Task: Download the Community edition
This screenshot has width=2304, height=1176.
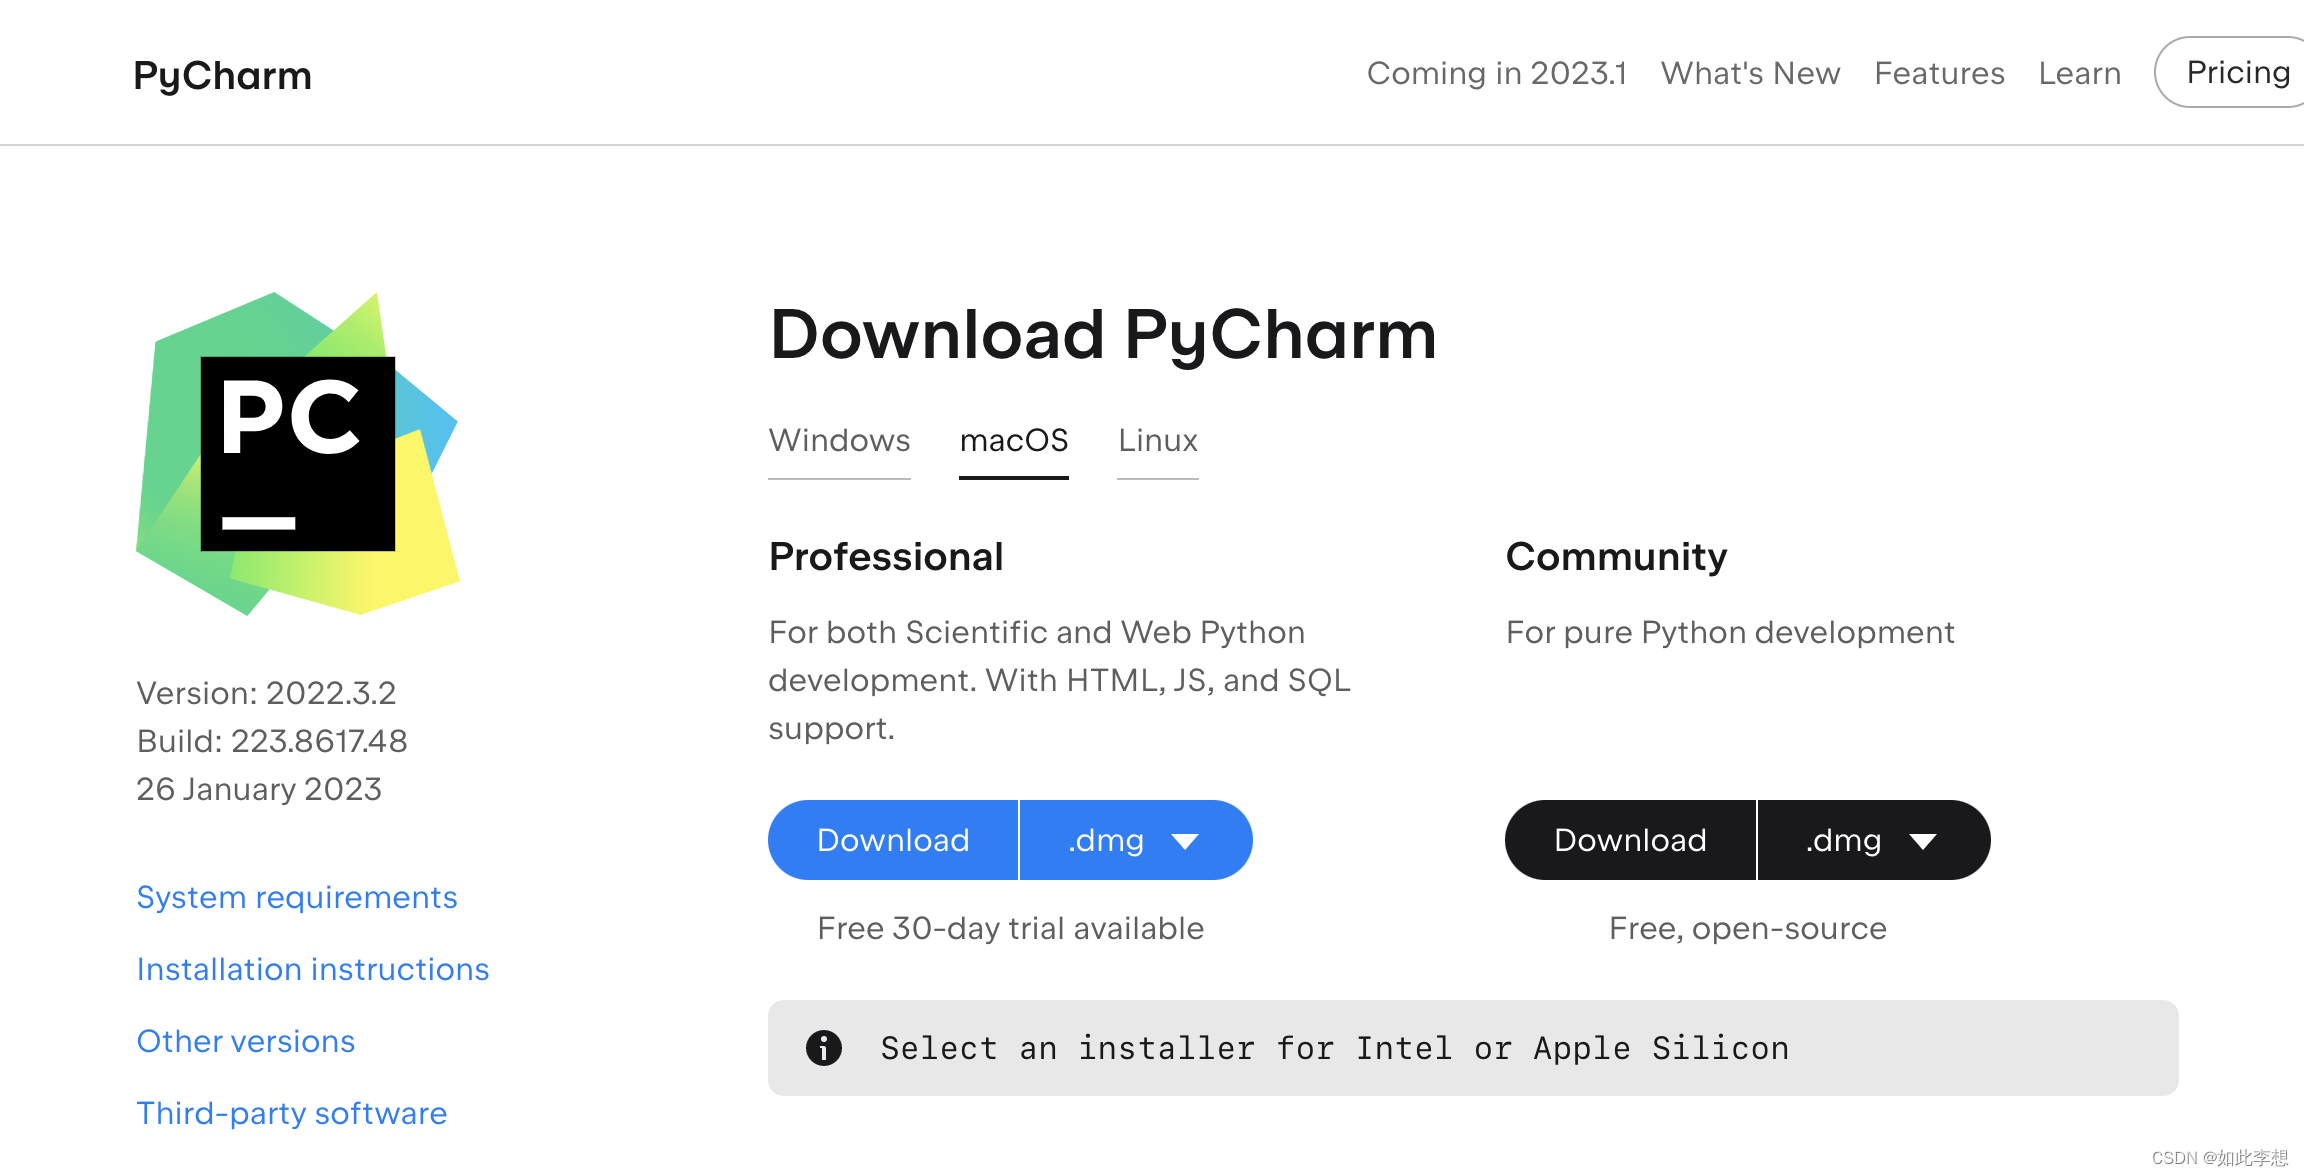Action: (x=1630, y=840)
